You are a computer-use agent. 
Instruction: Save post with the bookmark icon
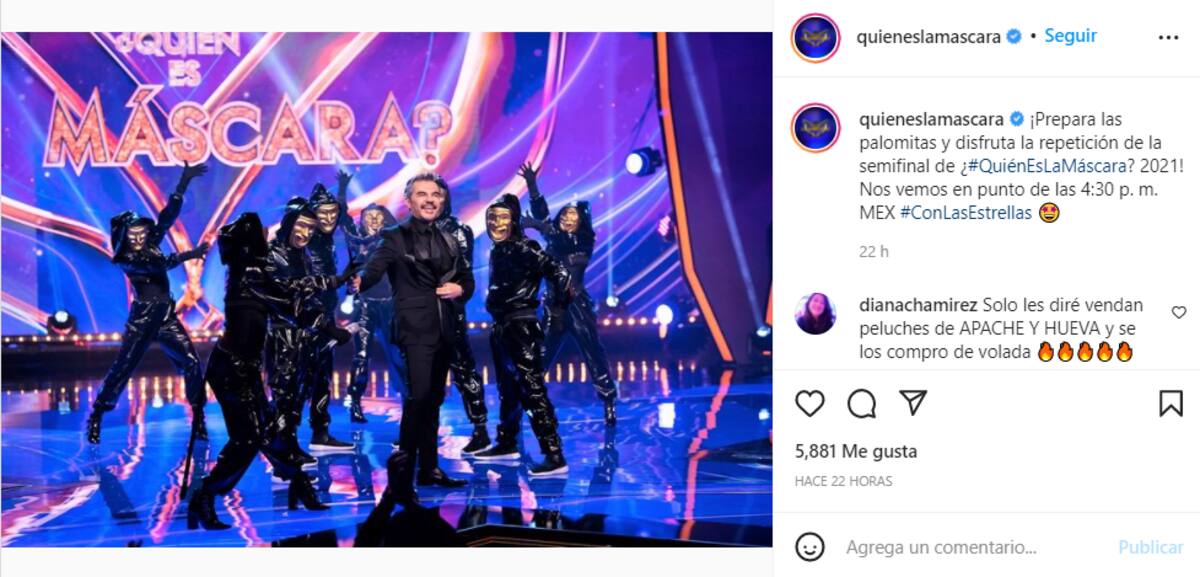(1170, 403)
